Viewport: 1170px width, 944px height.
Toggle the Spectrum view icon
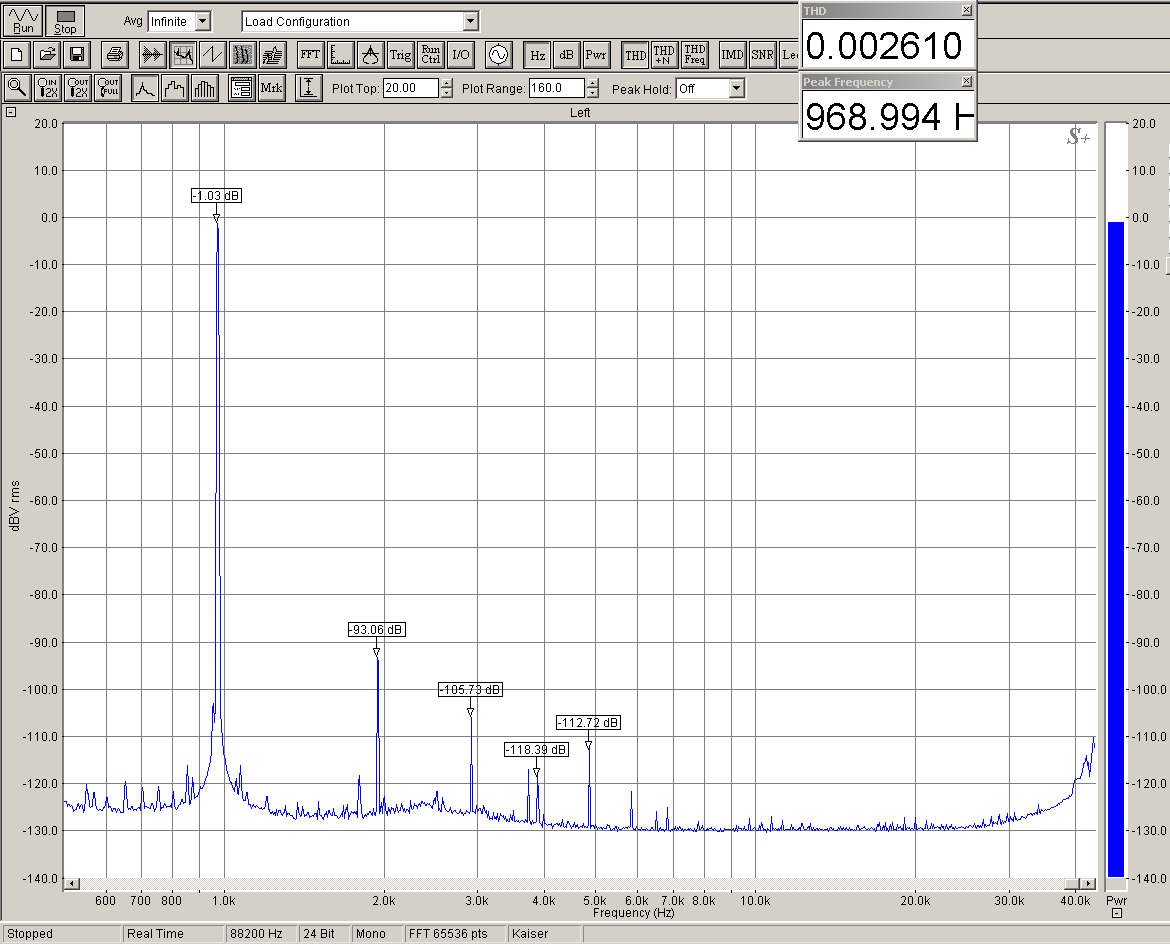click(x=183, y=54)
